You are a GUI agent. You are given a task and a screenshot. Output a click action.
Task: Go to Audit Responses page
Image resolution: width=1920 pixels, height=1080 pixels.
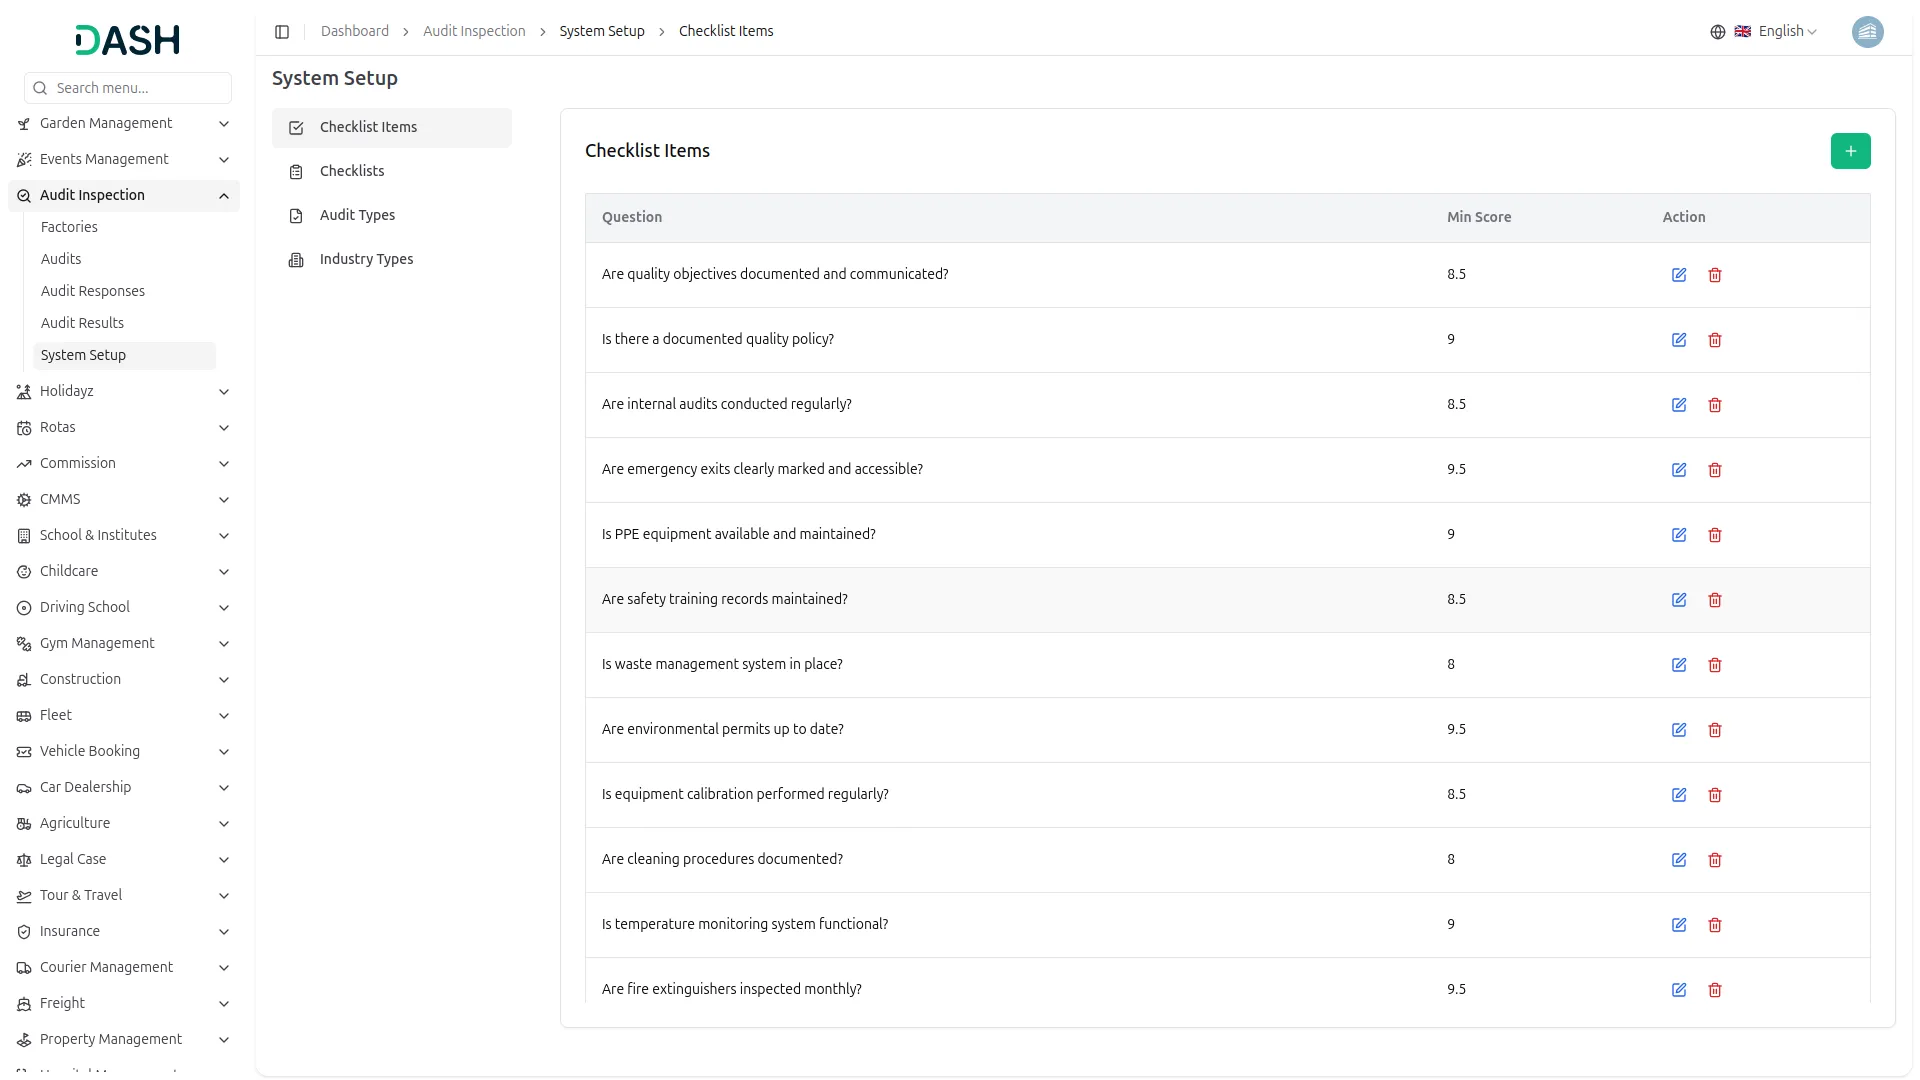pos(93,291)
